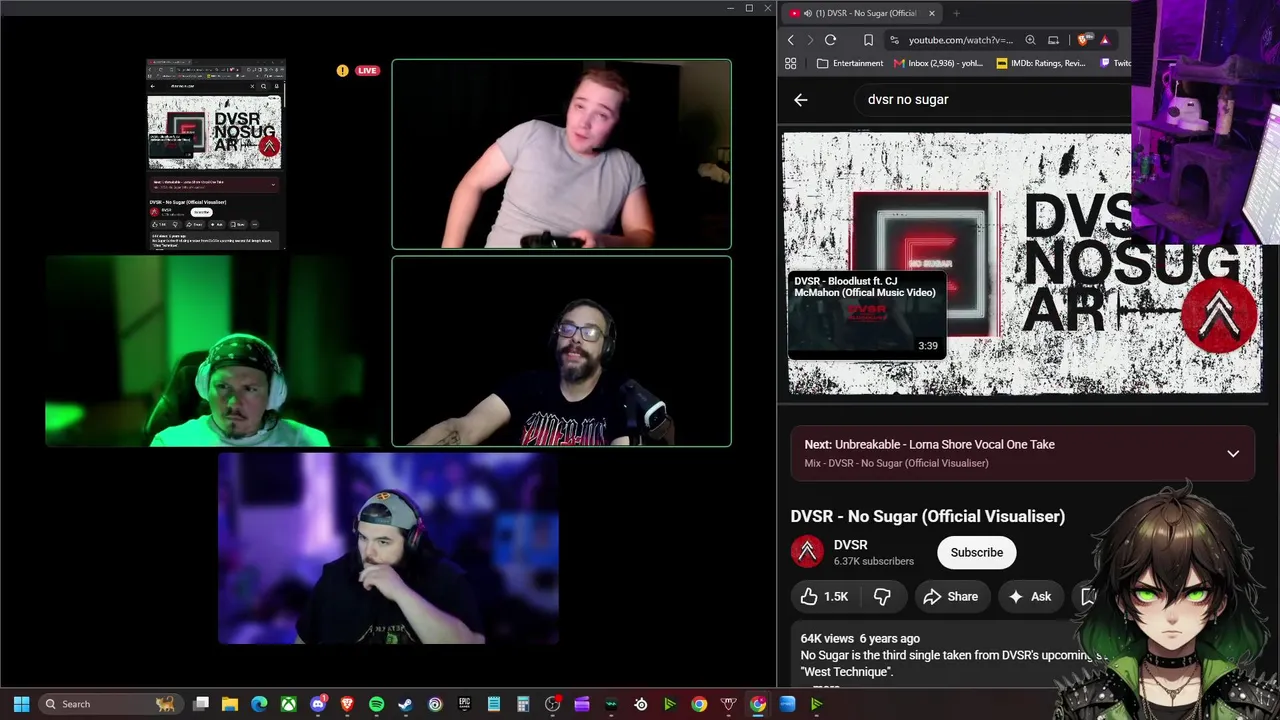1280x720 pixels.
Task: Bookmark this page with the bookmark icon
Action: pyautogui.click(x=868, y=40)
